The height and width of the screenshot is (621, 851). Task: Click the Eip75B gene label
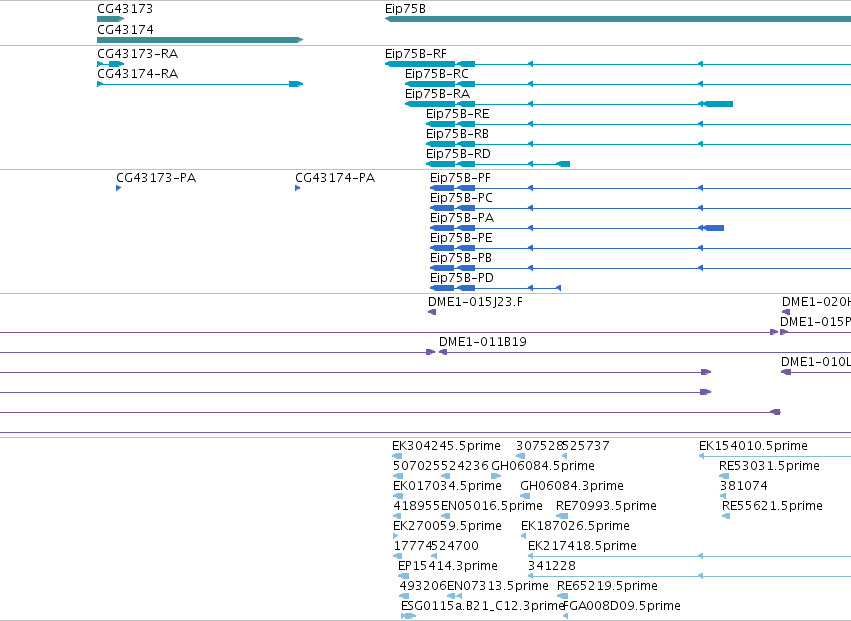(x=405, y=9)
